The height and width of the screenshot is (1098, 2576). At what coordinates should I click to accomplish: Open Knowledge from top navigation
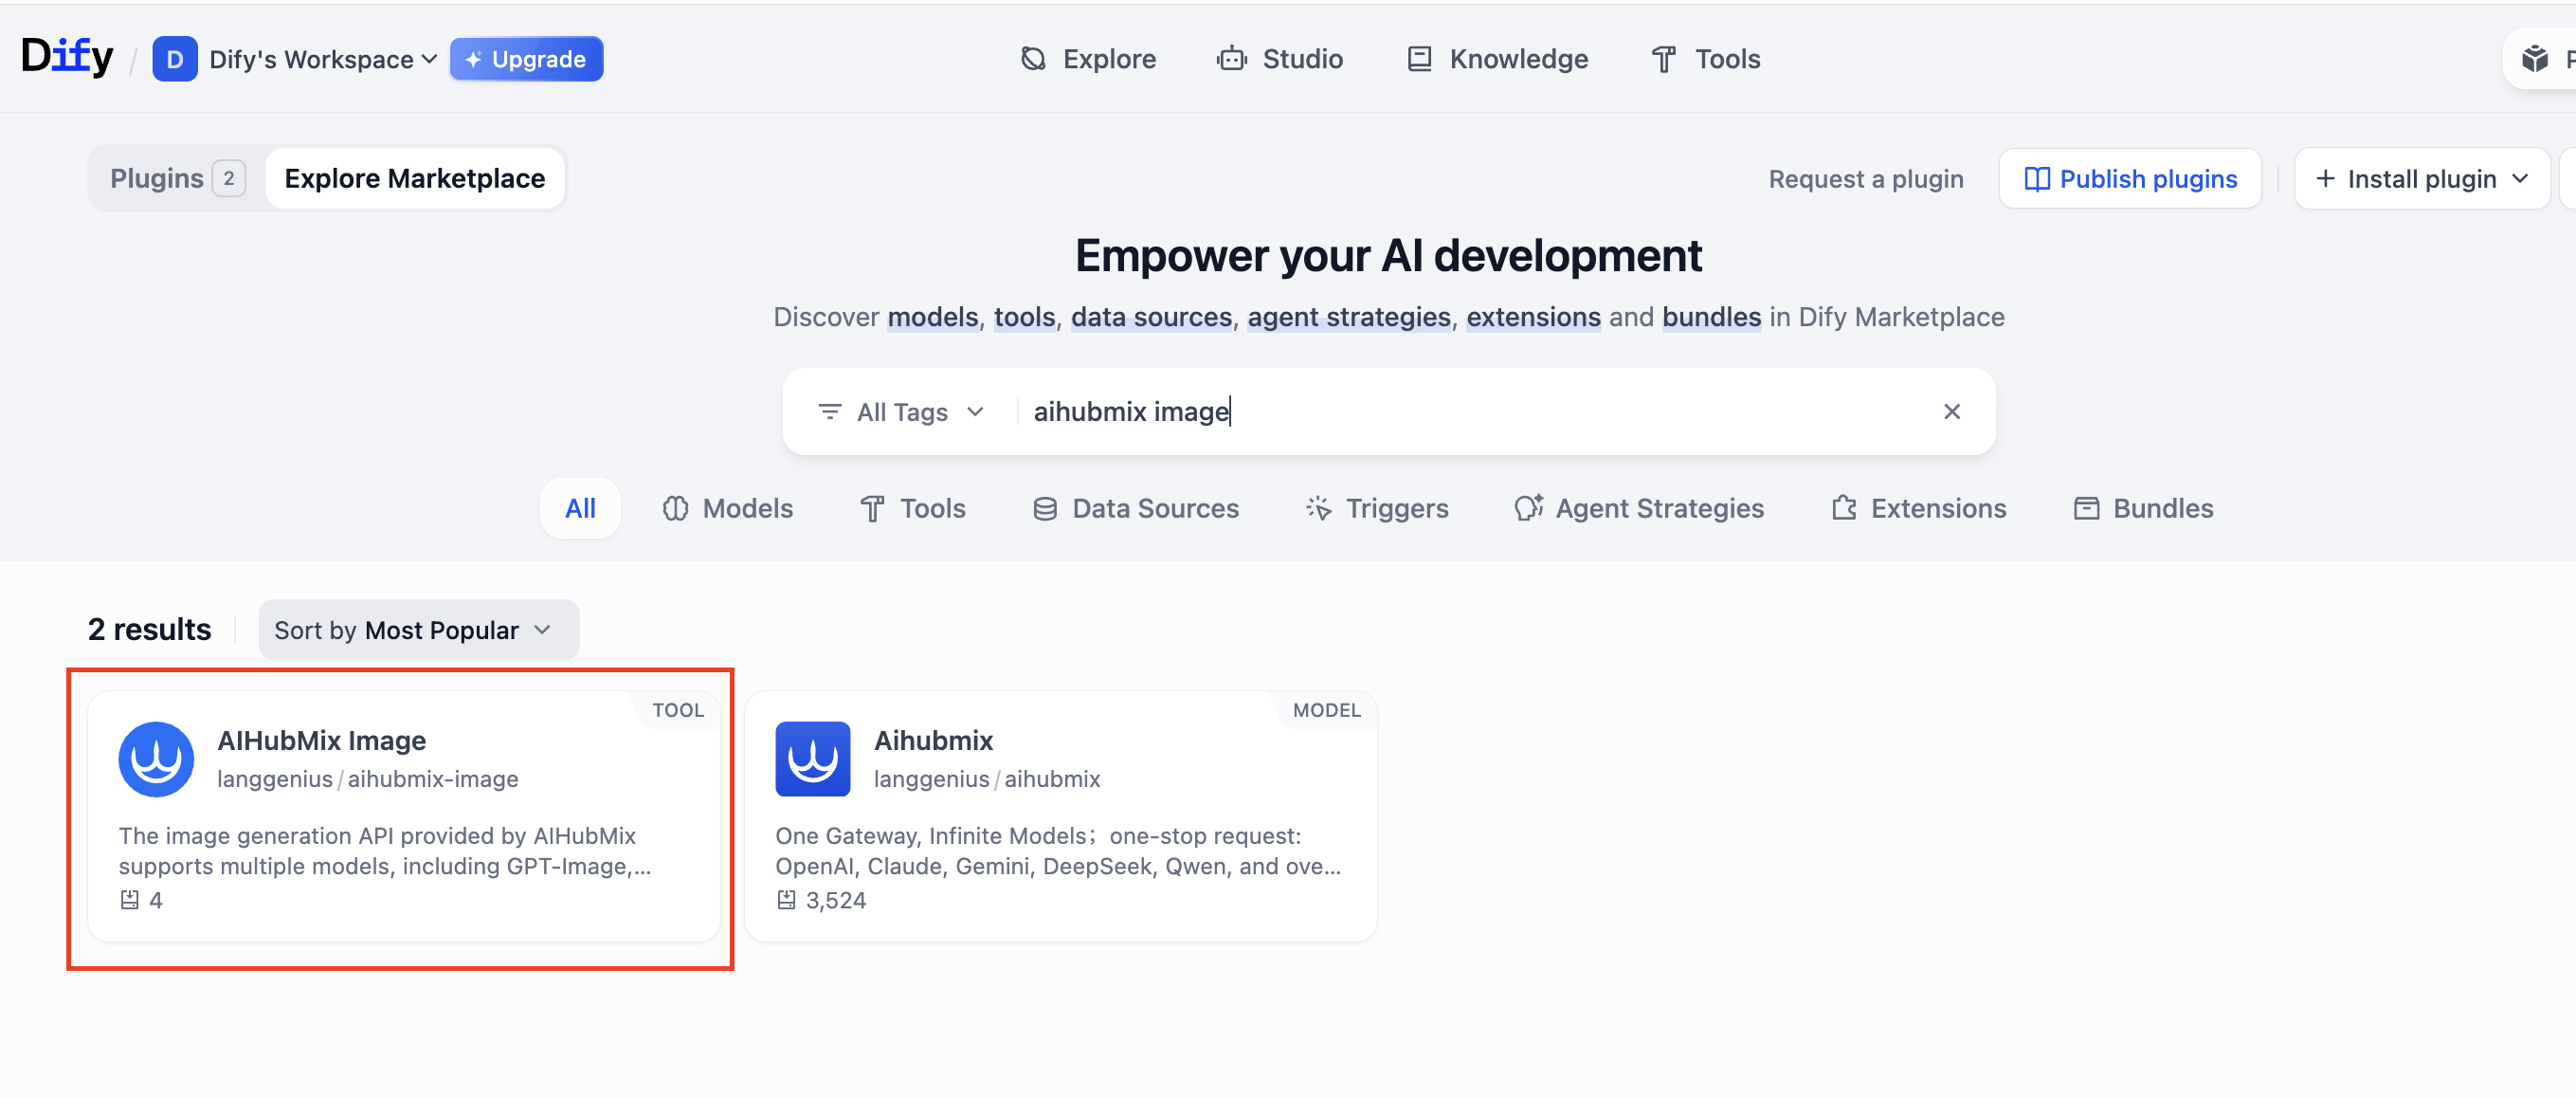click(x=1497, y=59)
